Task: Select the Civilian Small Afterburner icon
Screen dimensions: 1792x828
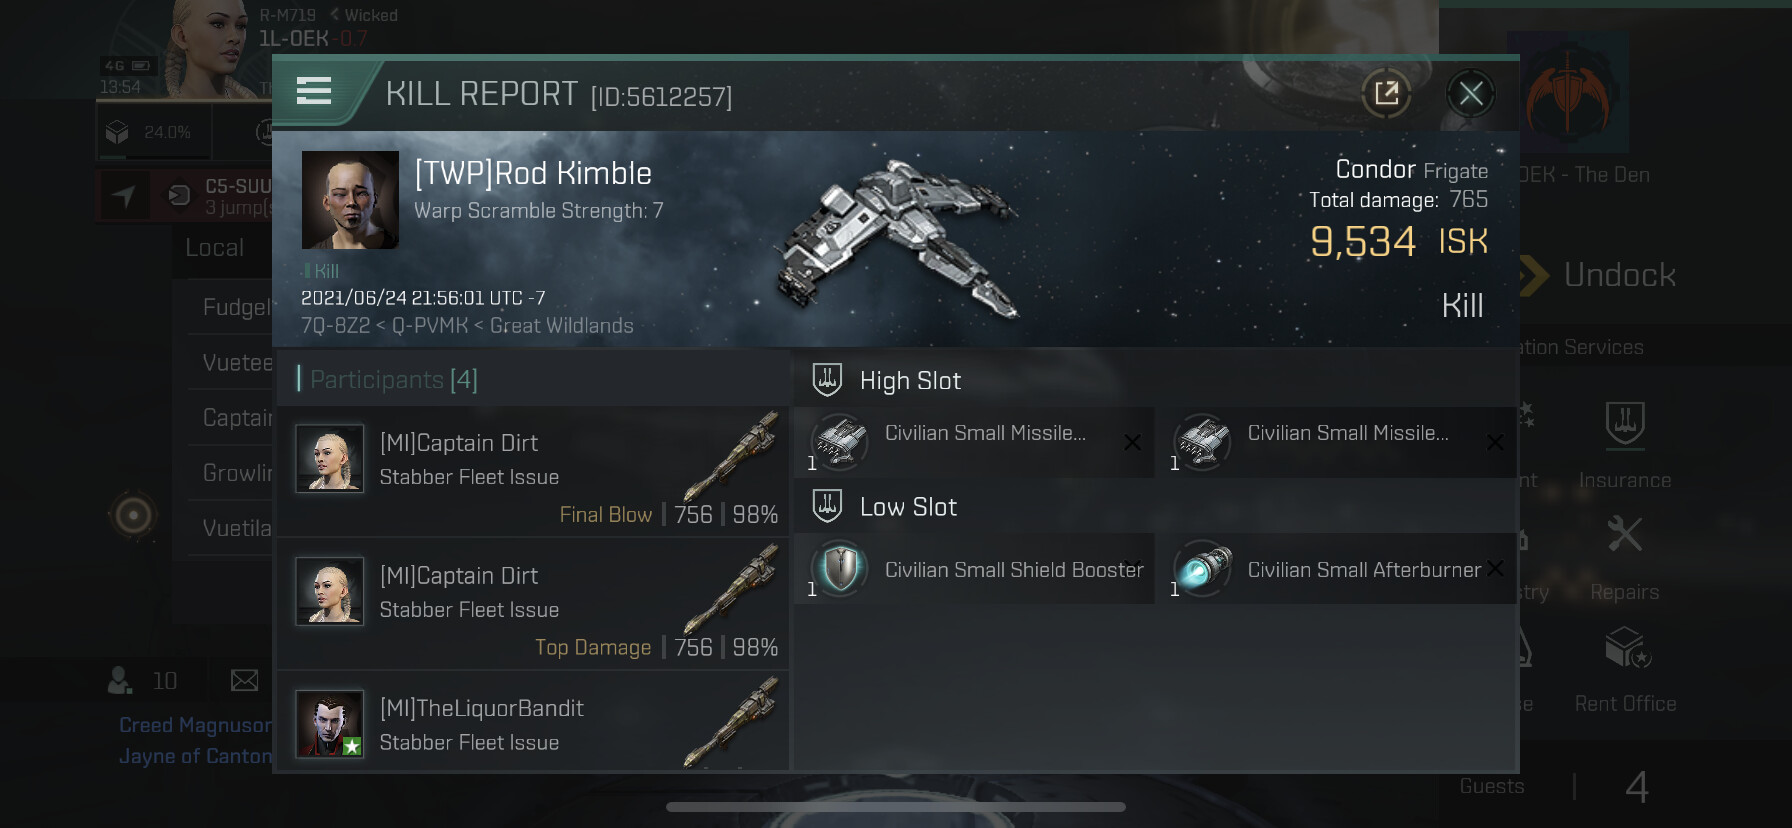Action: (1201, 568)
